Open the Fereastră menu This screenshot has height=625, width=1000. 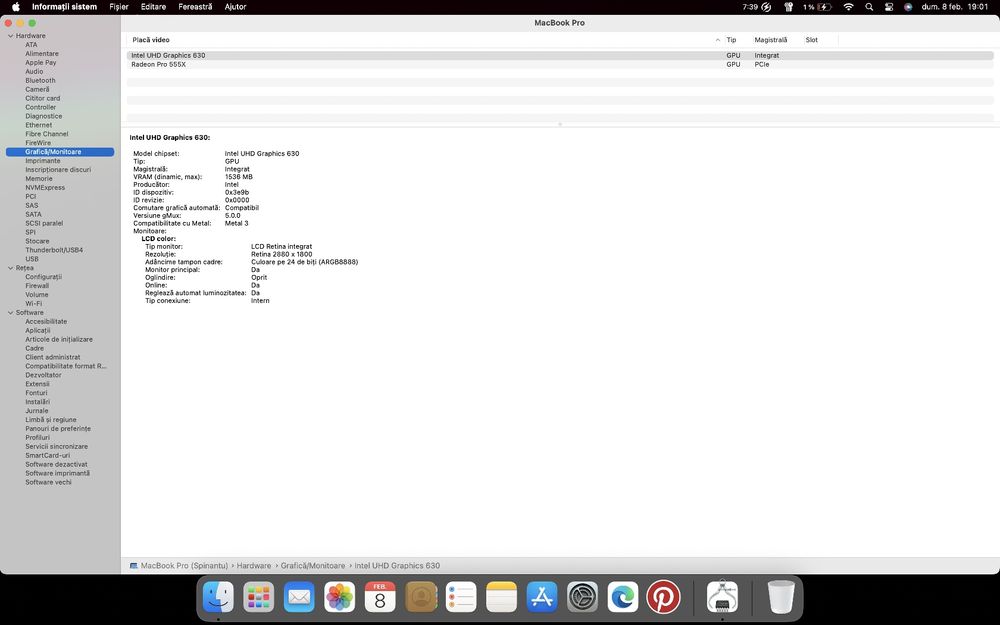click(x=195, y=7)
